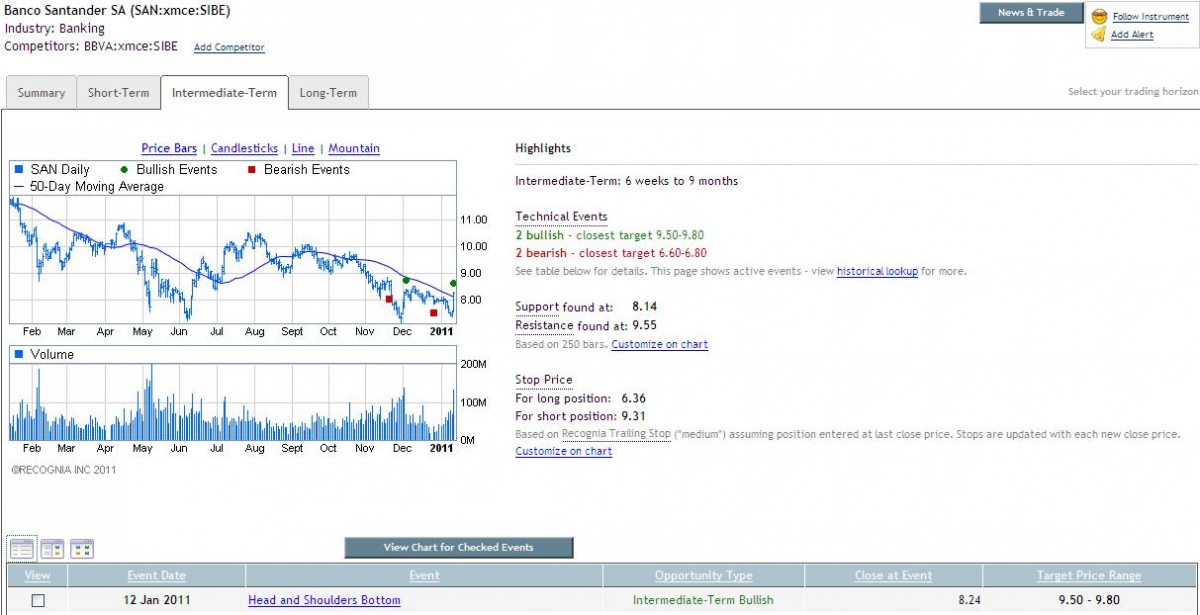
Task: Open the Recognia Trailing Stop link
Action: (x=617, y=434)
